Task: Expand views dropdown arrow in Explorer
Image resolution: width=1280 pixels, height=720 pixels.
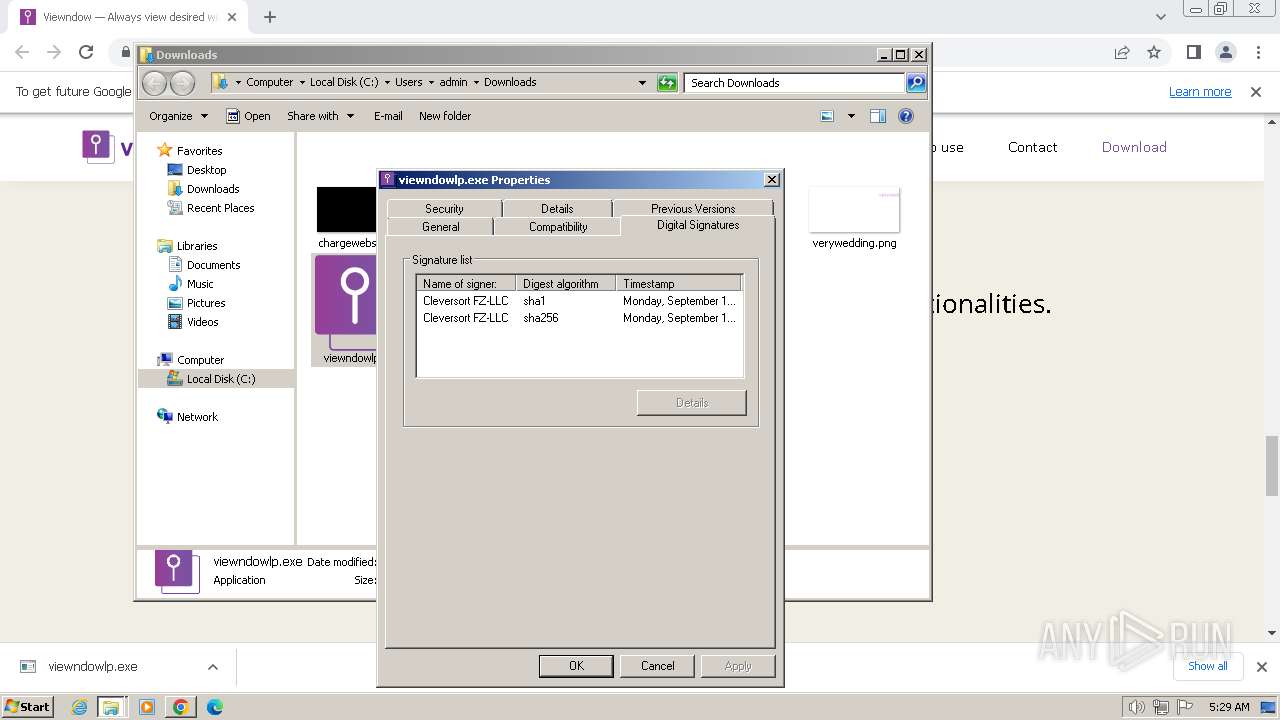Action: [x=851, y=116]
